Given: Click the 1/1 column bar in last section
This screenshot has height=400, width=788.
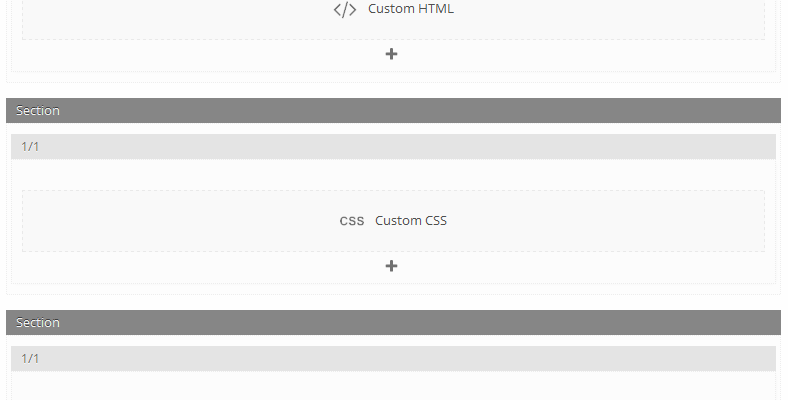Looking at the screenshot, I should point(393,359).
